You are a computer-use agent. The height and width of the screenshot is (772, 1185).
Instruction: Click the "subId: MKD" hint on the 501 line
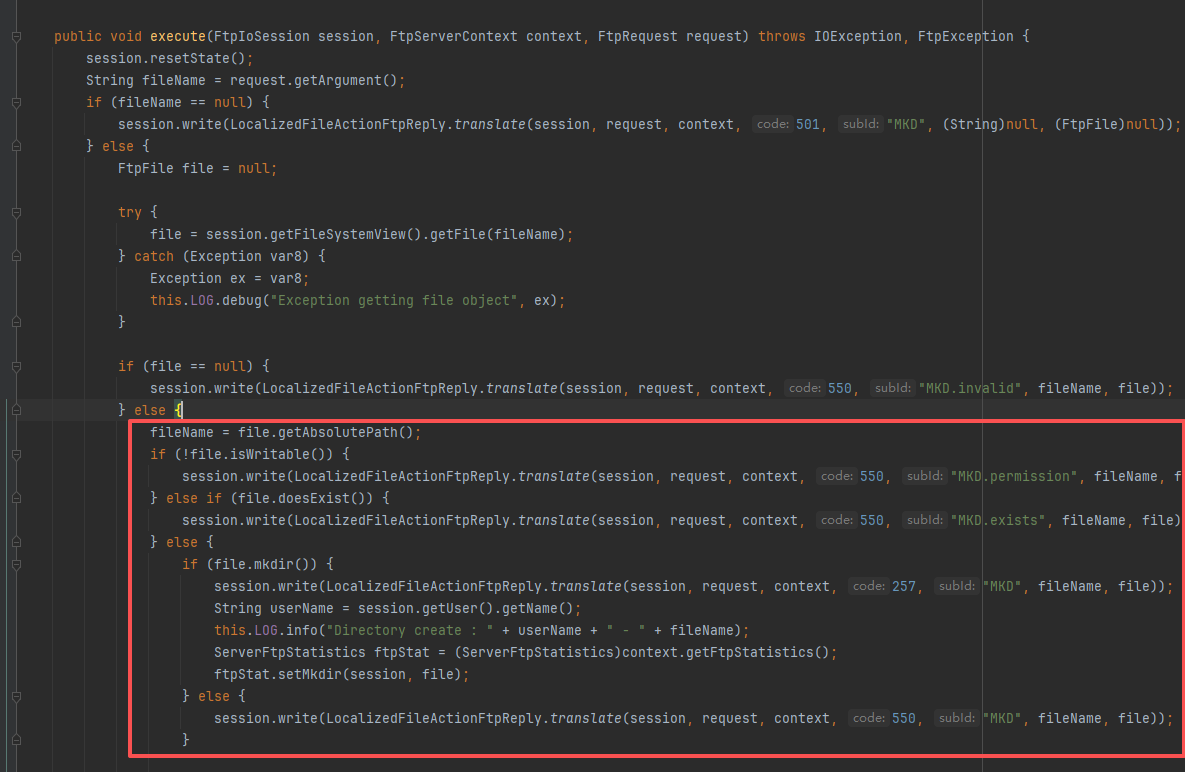coord(884,124)
